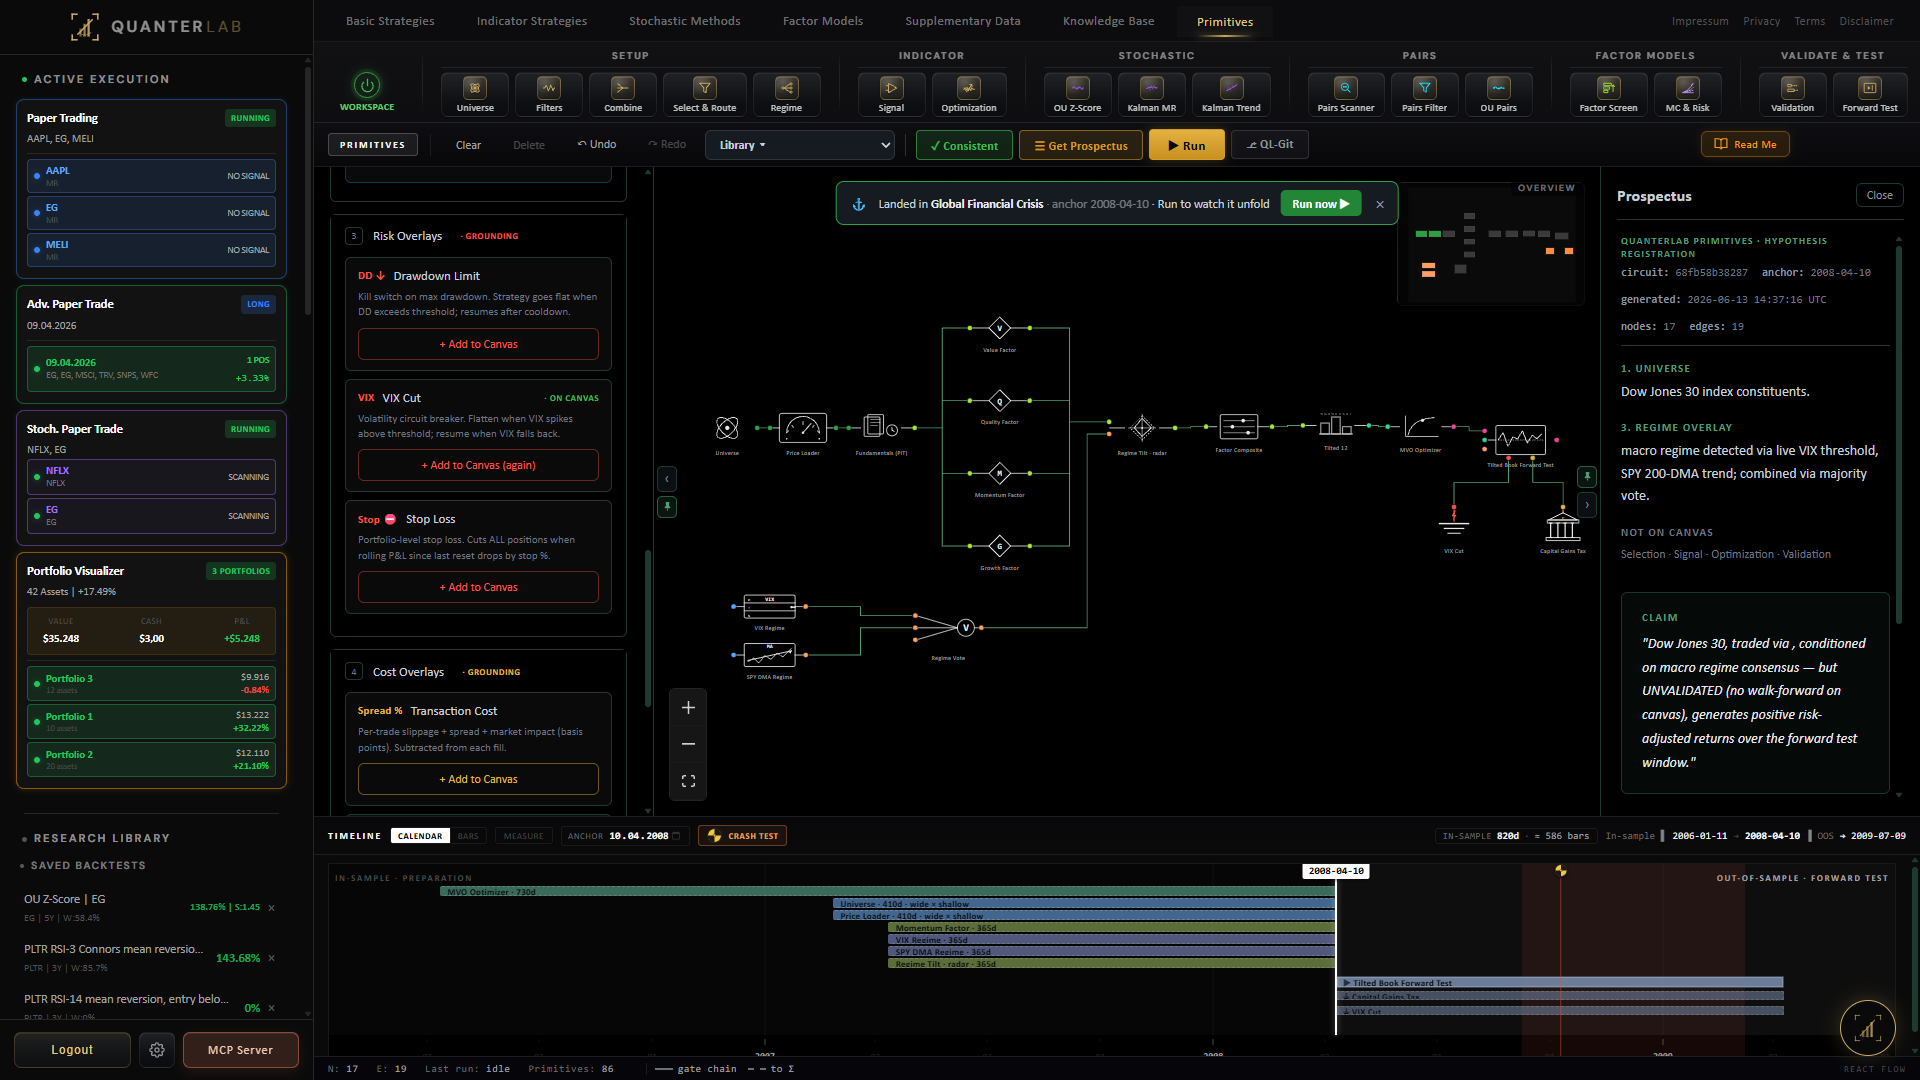1920x1080 pixels.
Task: Open the OU Pairs tool
Action: (x=1498, y=95)
